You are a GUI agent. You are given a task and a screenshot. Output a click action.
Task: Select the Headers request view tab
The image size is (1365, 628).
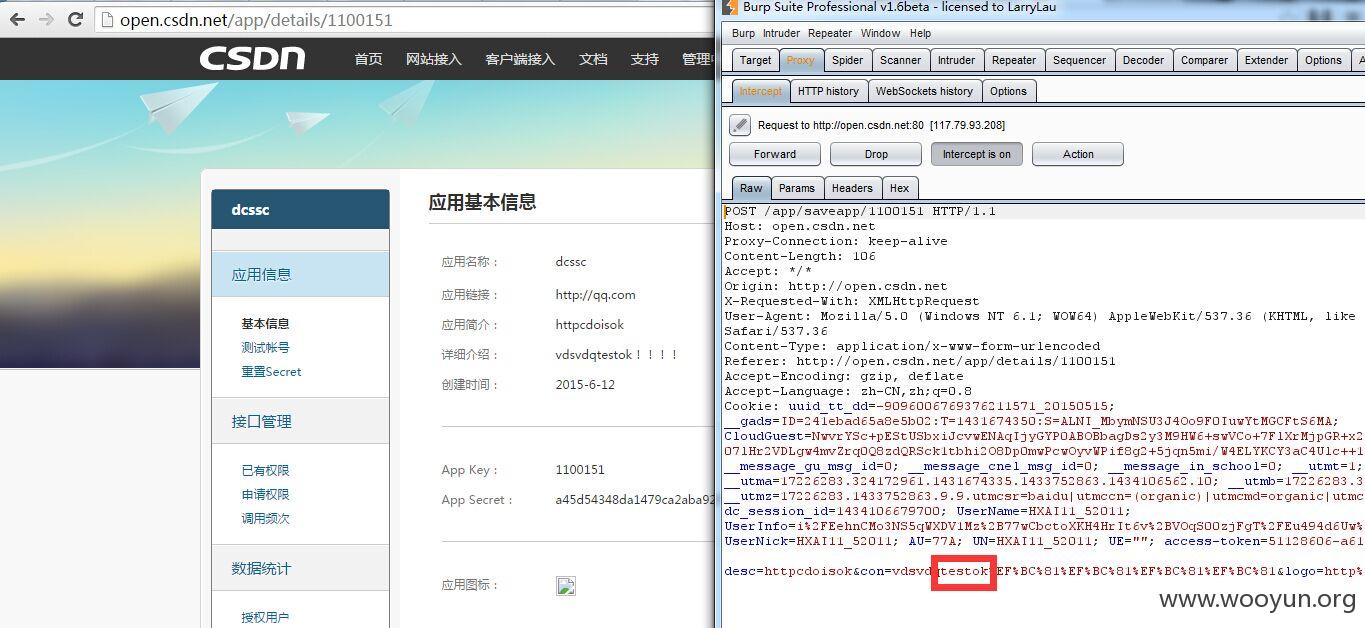852,188
